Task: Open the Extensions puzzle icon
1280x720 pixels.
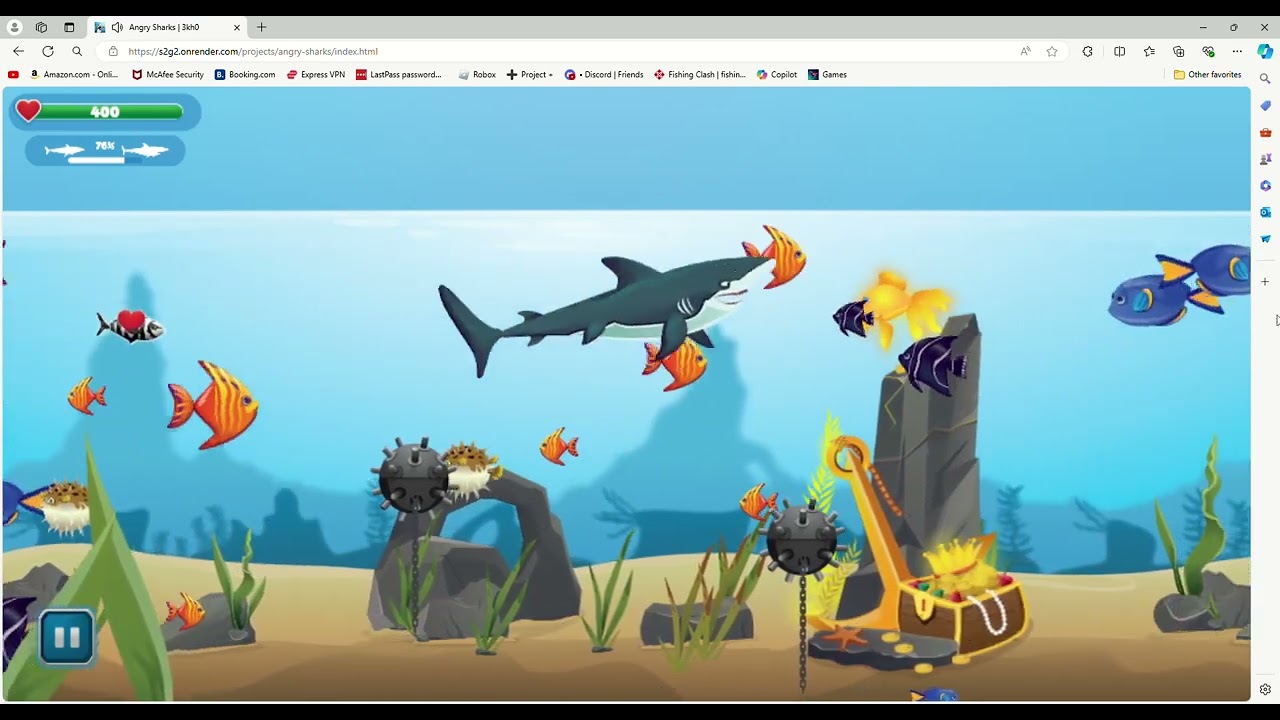Action: (x=1088, y=51)
